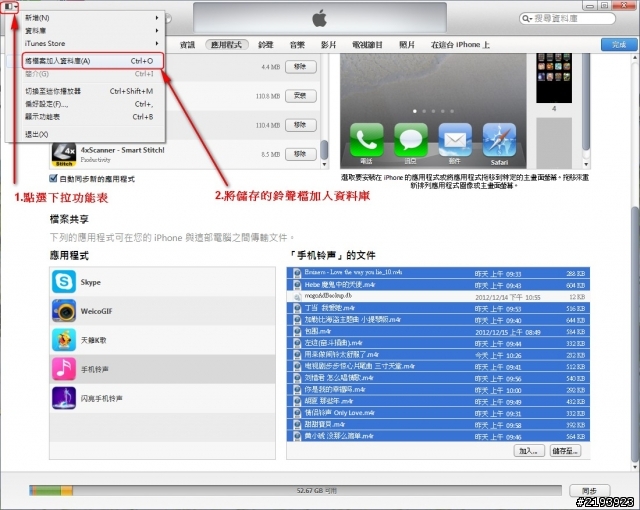Click 移除 button for the 4.4 MB app
Image resolution: width=640 pixels, height=510 pixels.
click(x=300, y=67)
